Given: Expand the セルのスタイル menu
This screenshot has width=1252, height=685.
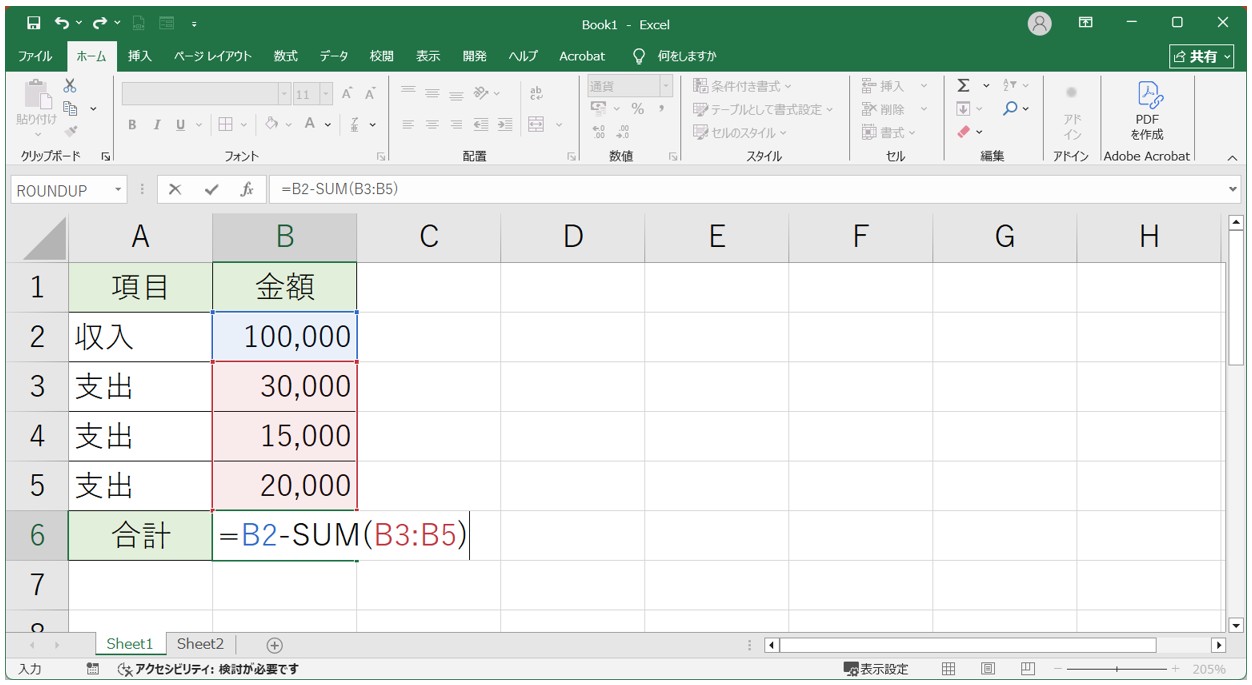Looking at the screenshot, I should pos(740,132).
